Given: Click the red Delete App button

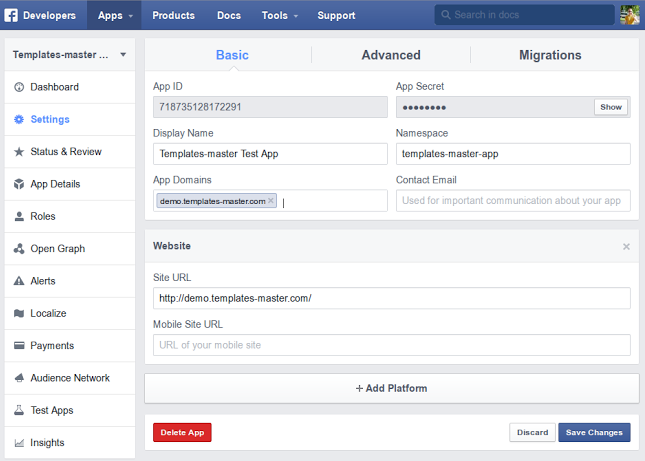Looking at the screenshot, I should tap(182, 432).
